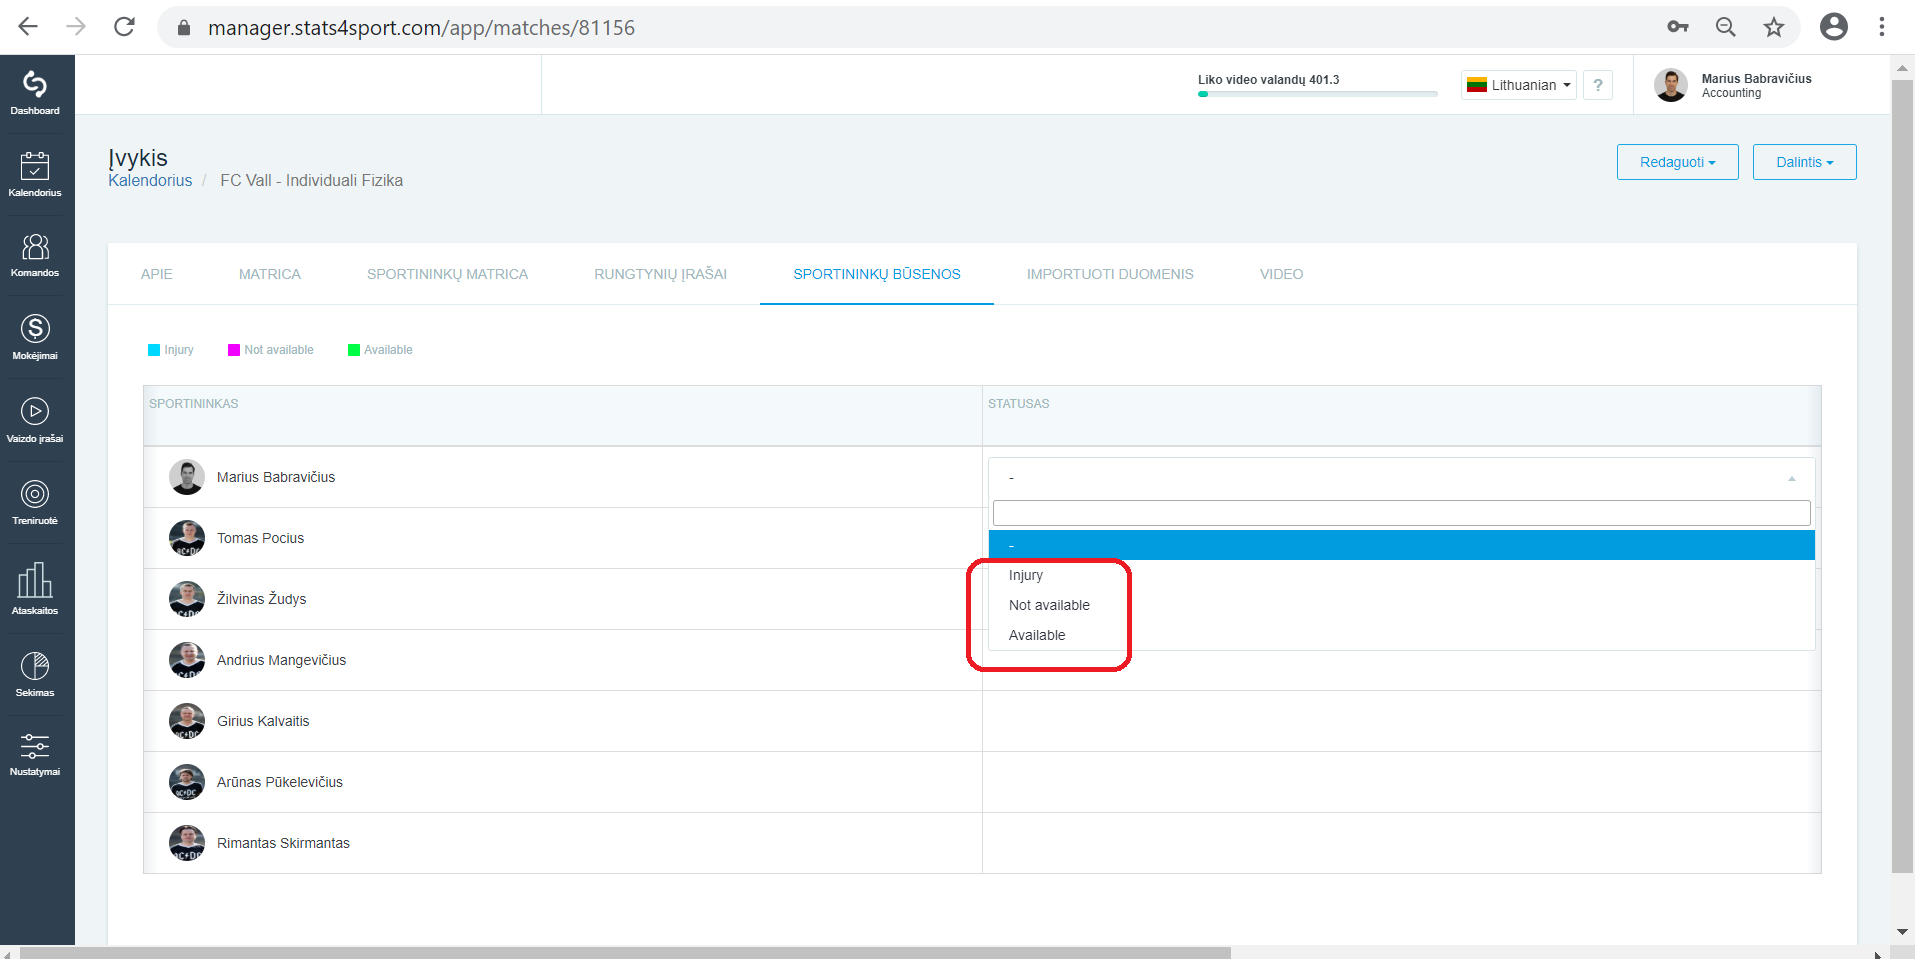Click the horizontal scrollbar at bottom
This screenshot has width=1915, height=959.
click(x=625, y=953)
